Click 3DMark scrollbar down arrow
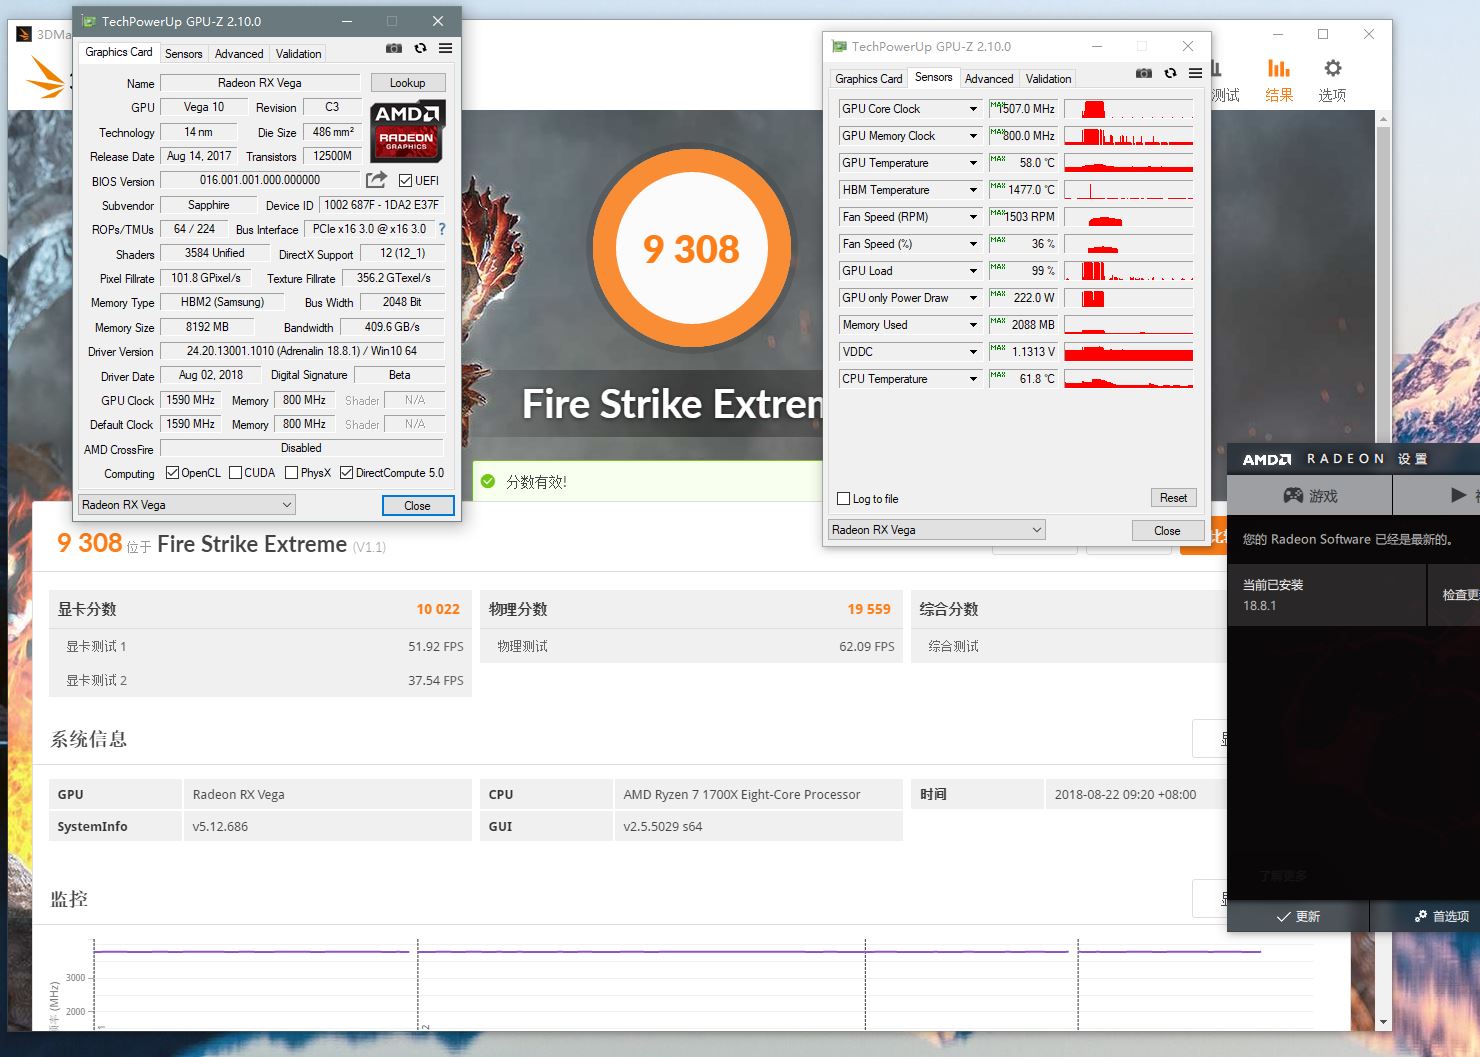Screen dimensions: 1480x1057 [x=1384, y=1022]
